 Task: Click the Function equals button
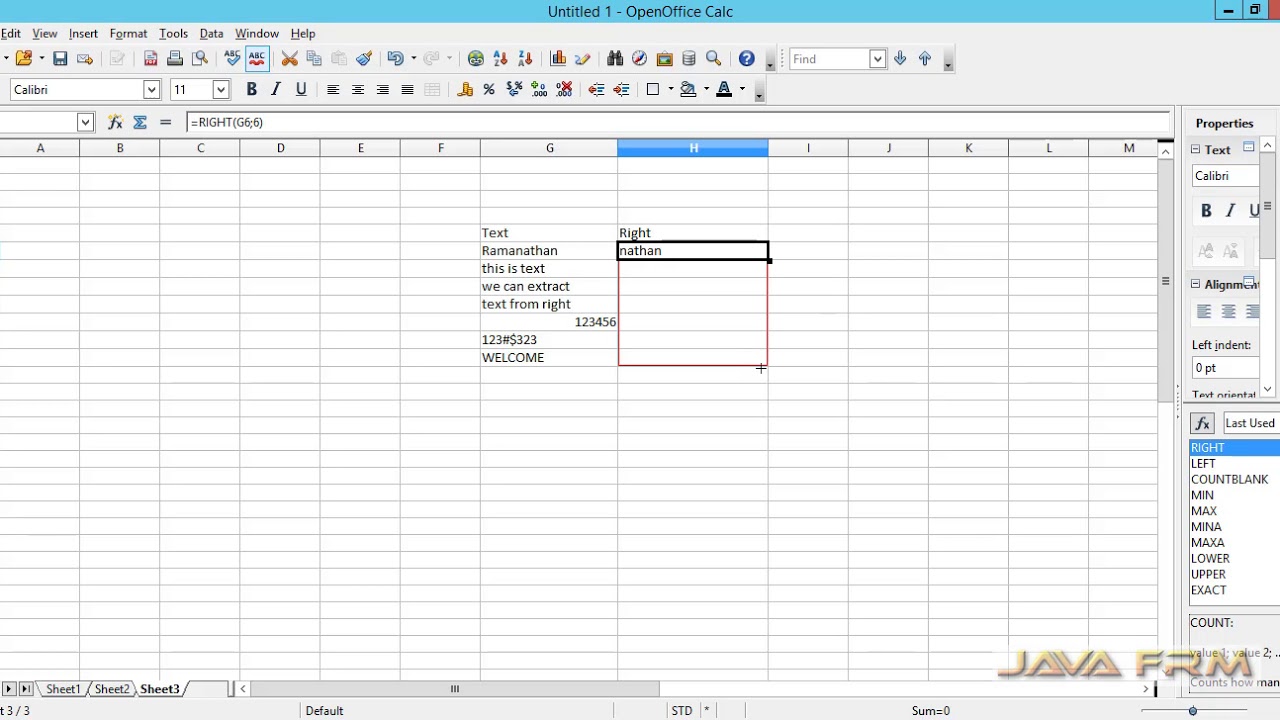(x=165, y=122)
